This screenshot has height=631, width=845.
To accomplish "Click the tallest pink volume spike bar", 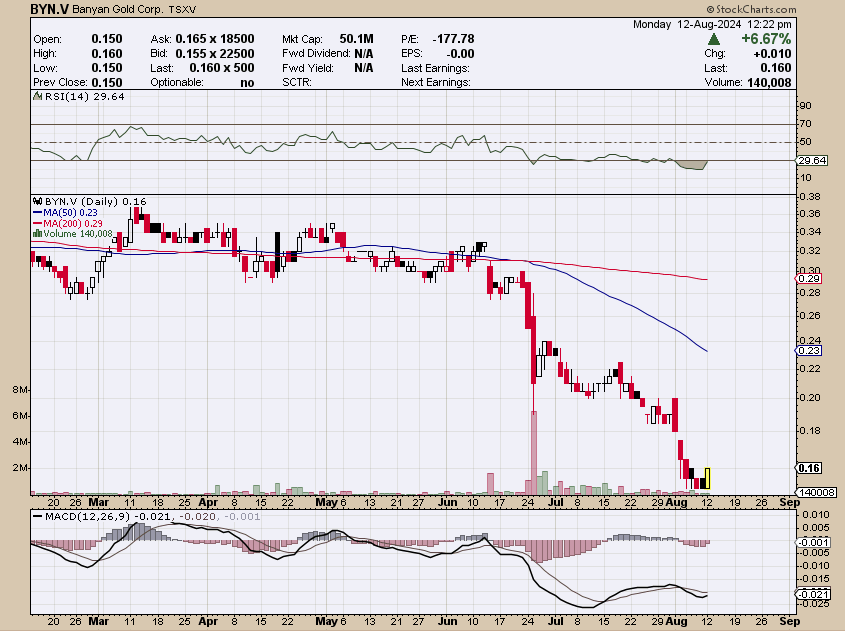I will point(534,453).
